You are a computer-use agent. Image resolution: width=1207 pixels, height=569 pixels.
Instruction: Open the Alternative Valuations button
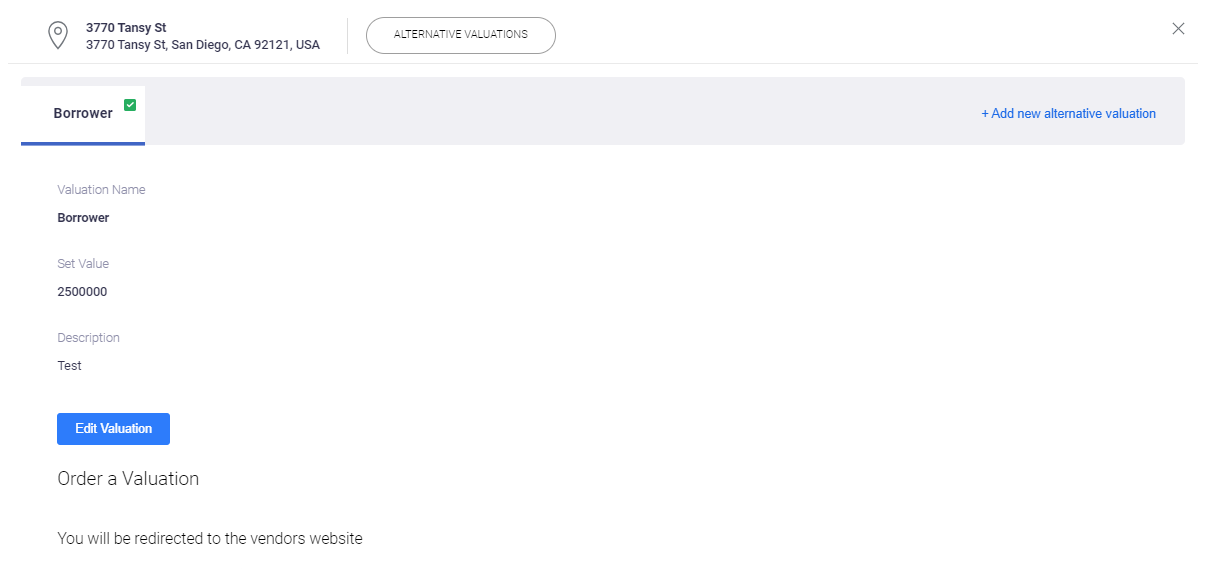click(x=461, y=35)
